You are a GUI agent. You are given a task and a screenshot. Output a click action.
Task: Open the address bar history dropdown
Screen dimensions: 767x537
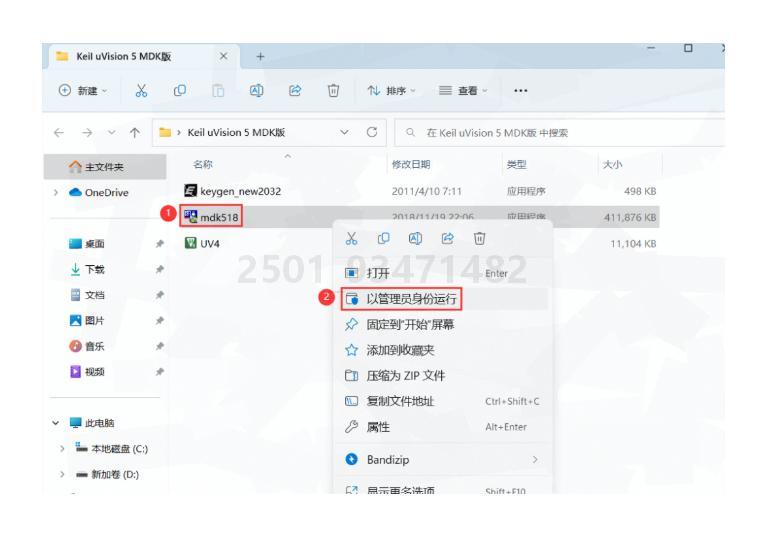click(x=344, y=132)
